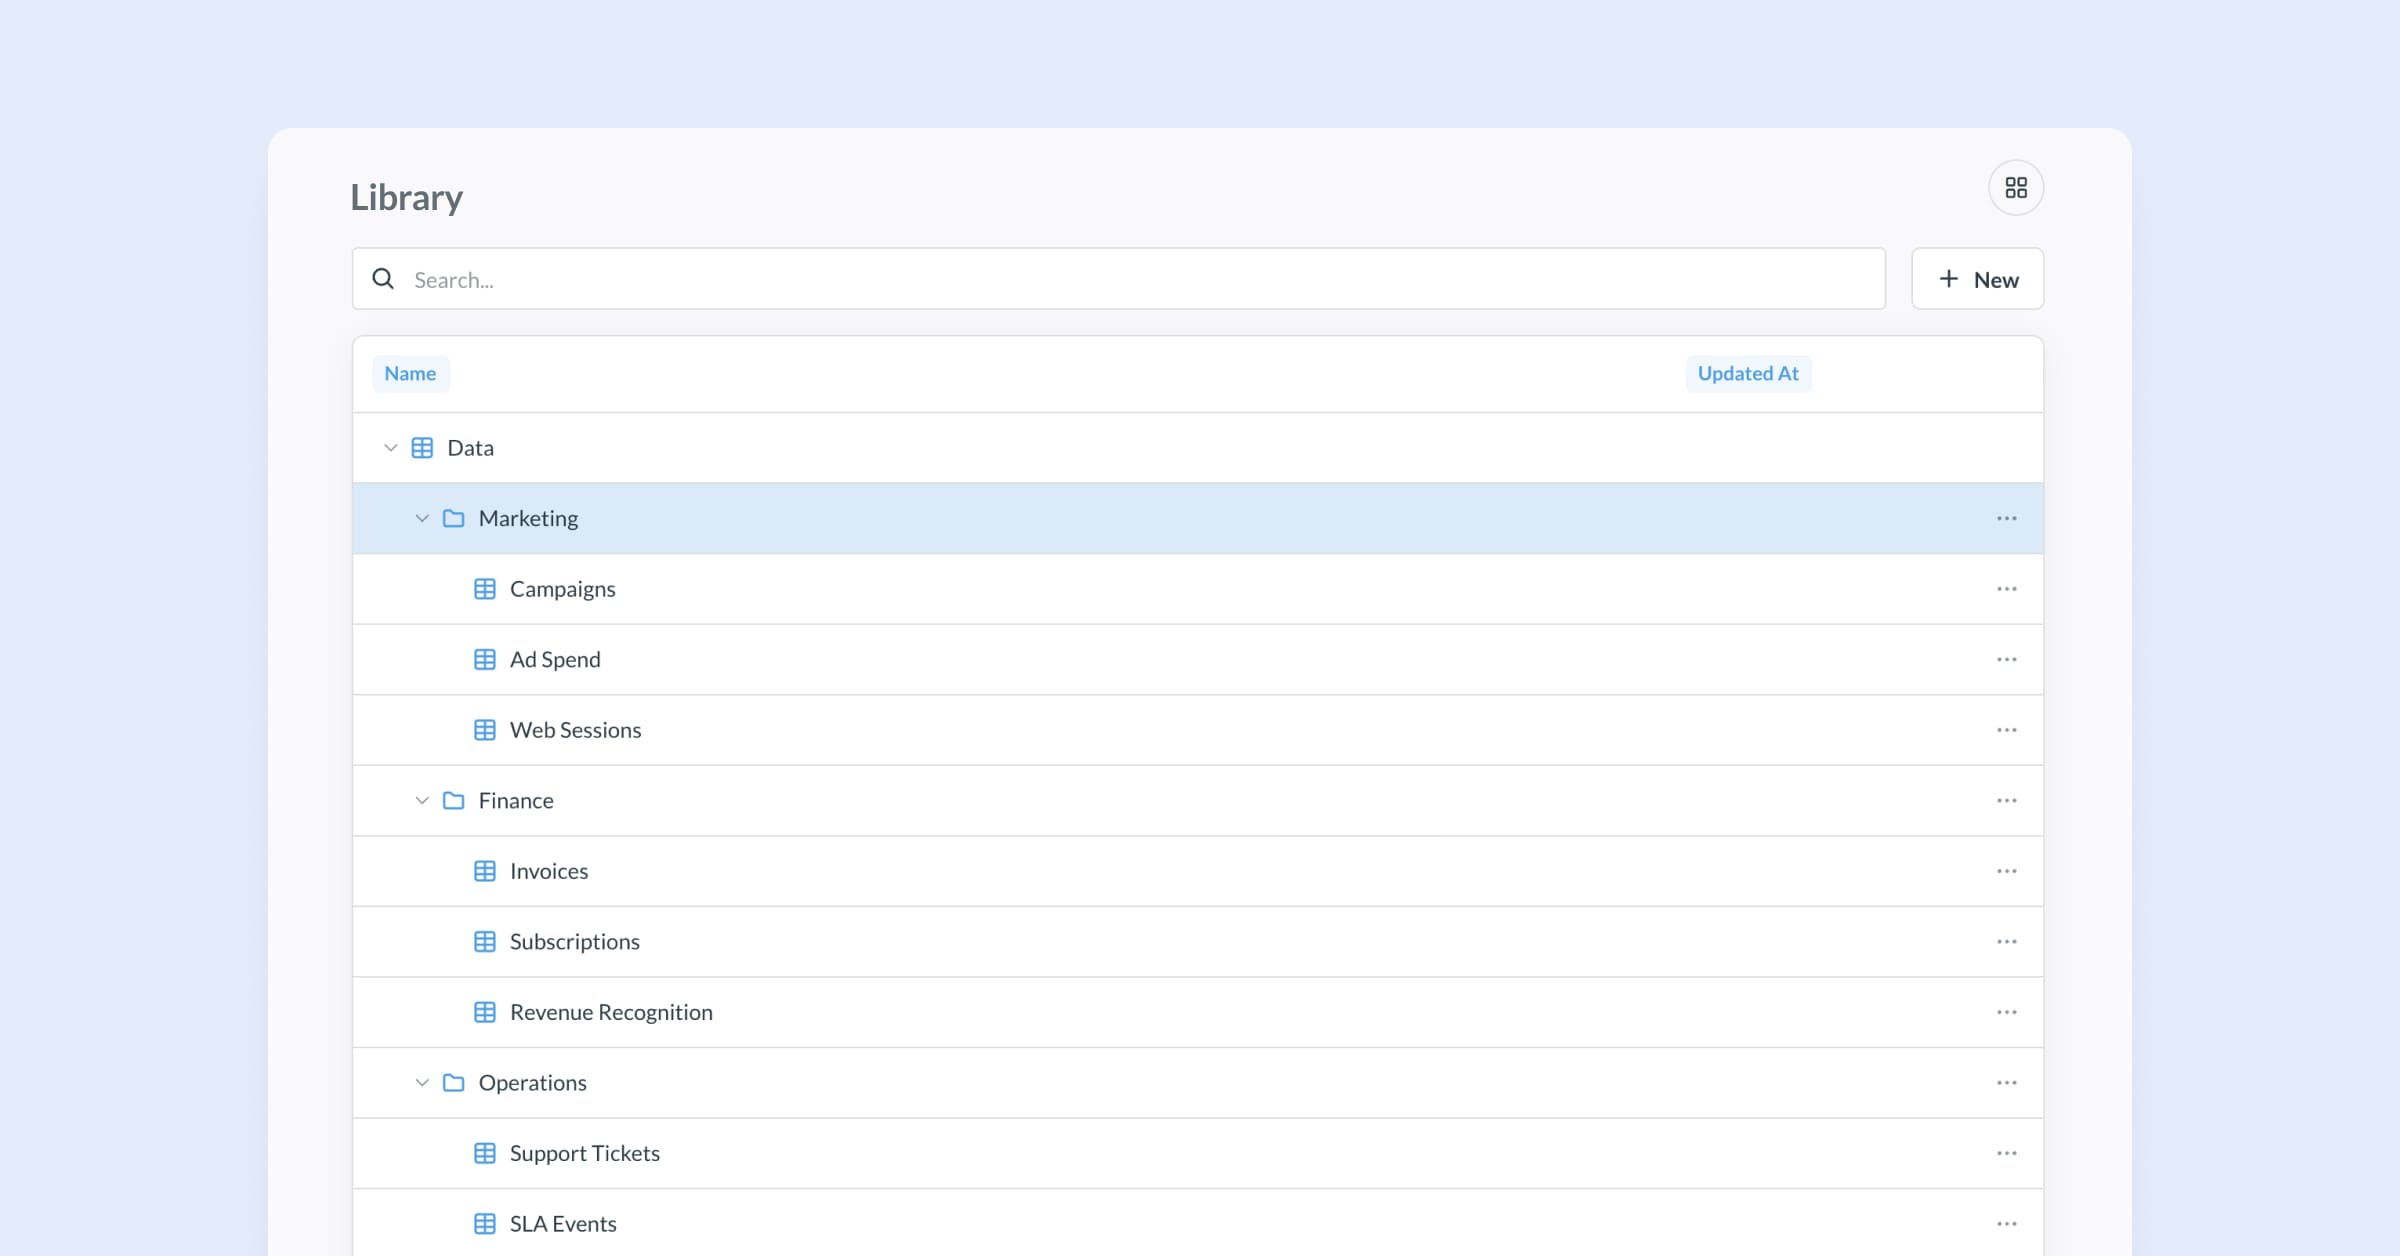Open more options for Revenue Recognition
Image resolution: width=2400 pixels, height=1256 pixels.
click(2006, 1012)
